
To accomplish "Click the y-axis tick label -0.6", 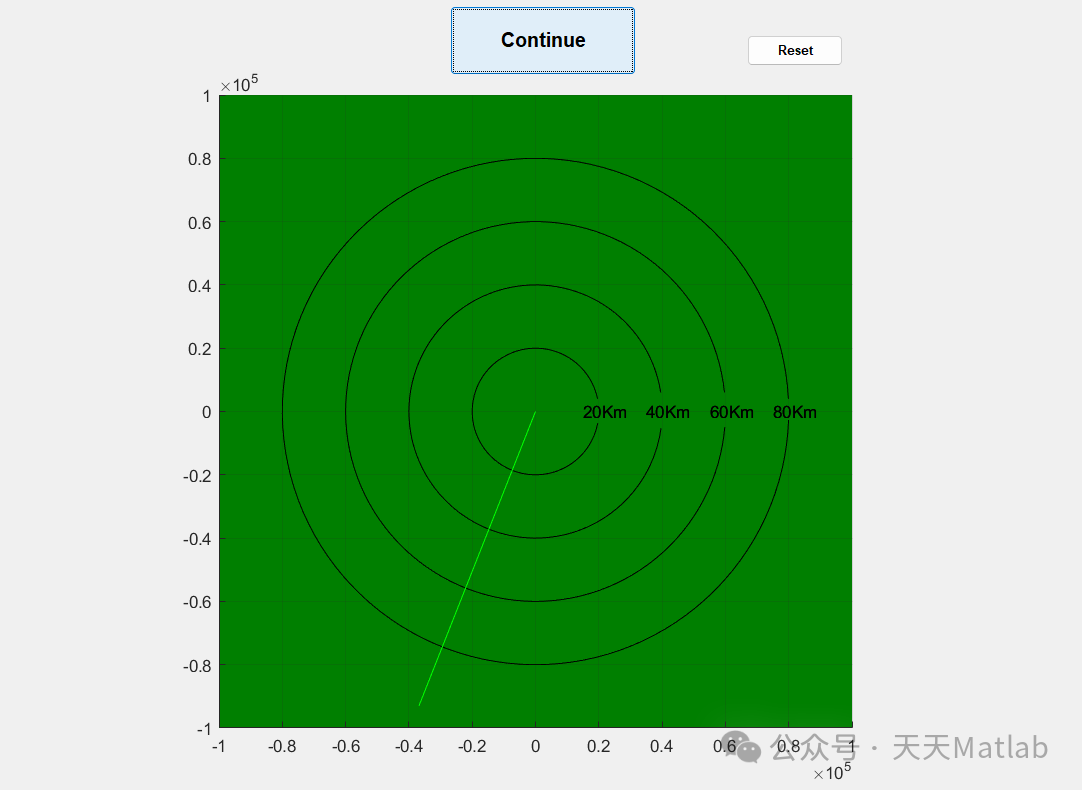I will click(197, 602).
